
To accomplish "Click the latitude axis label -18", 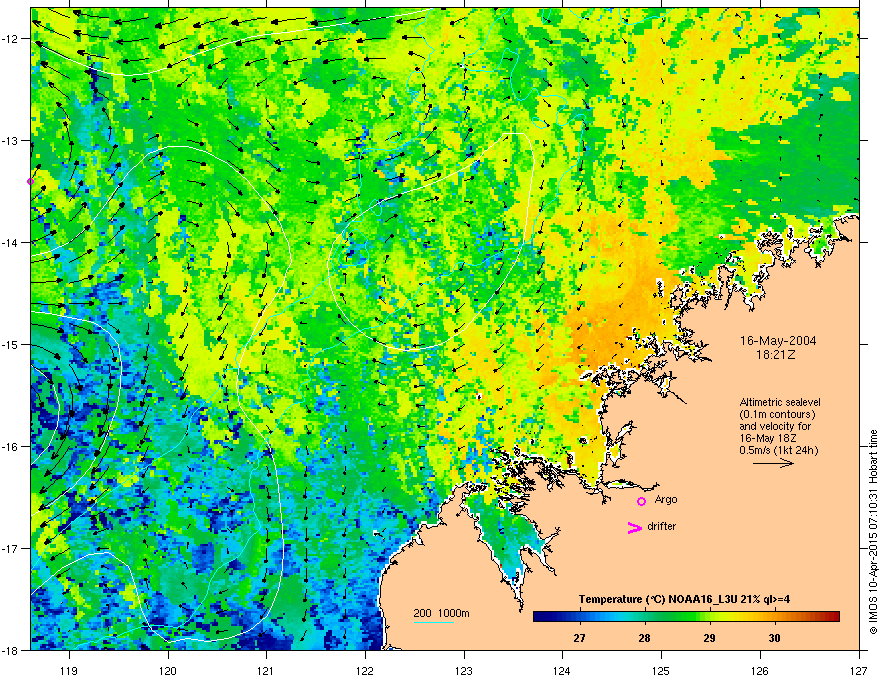I will 11,650.
